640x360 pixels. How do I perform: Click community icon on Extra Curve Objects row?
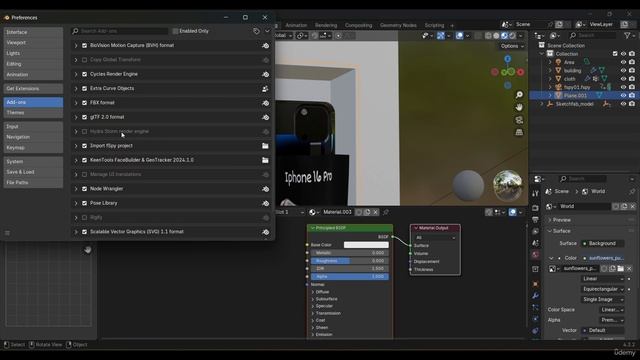click(x=265, y=89)
